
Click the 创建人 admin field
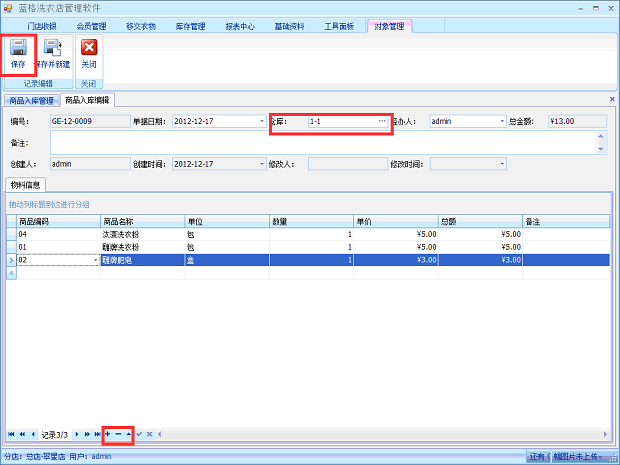coord(90,164)
